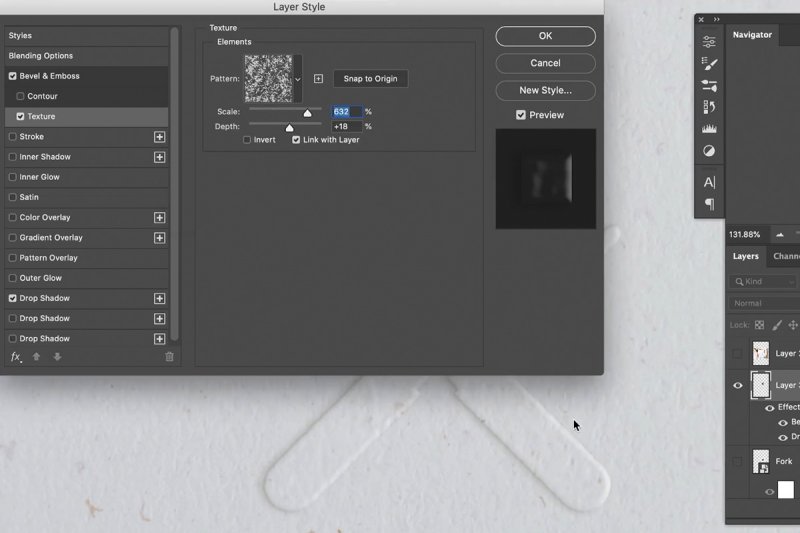Click create new preset from pattern icon
The image size is (800, 533).
point(318,79)
